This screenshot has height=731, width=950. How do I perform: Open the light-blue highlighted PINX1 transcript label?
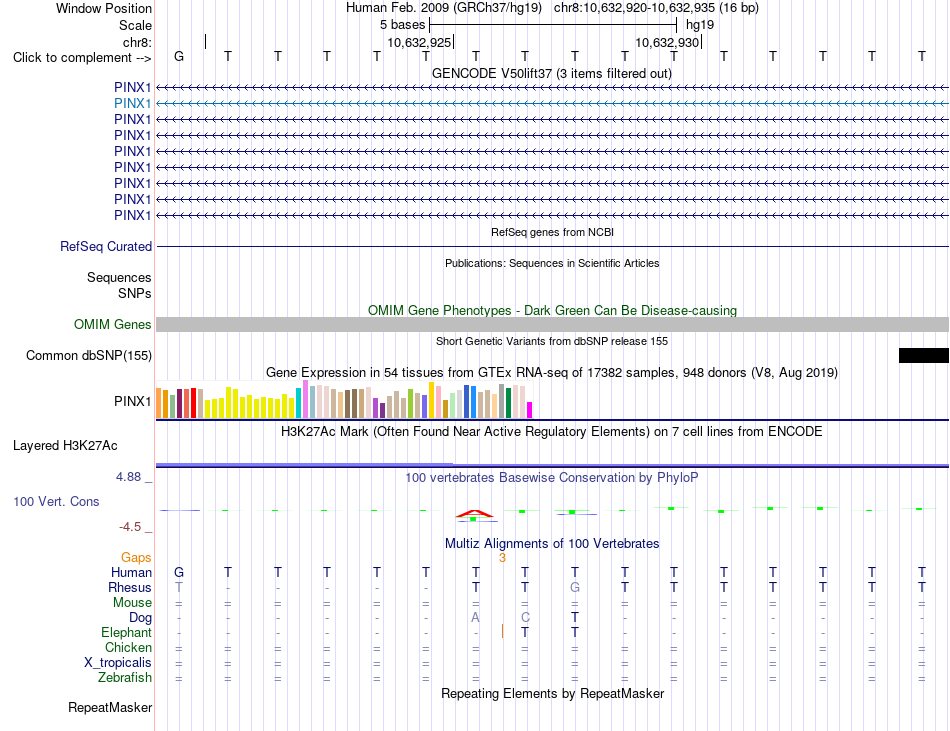[132, 104]
